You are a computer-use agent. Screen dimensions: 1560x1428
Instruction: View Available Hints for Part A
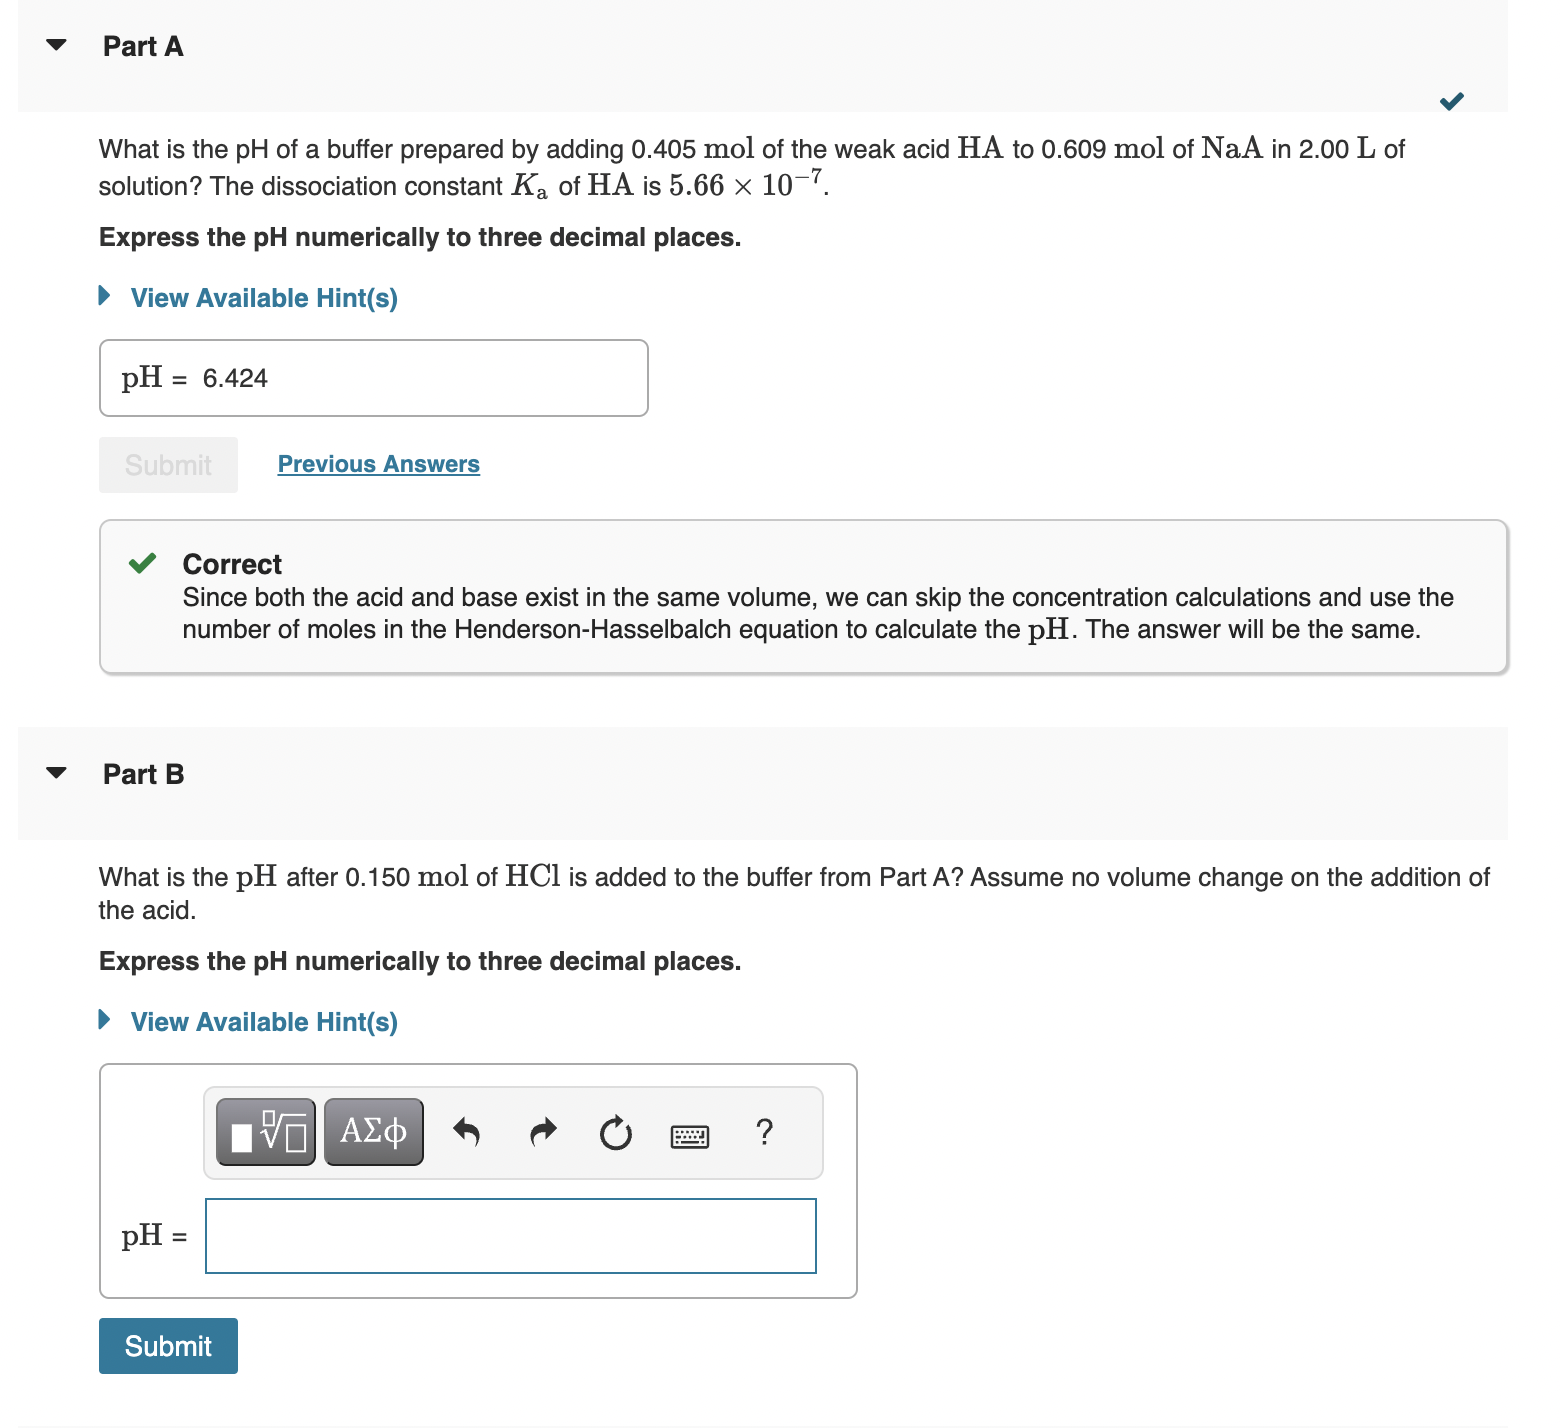point(264,297)
